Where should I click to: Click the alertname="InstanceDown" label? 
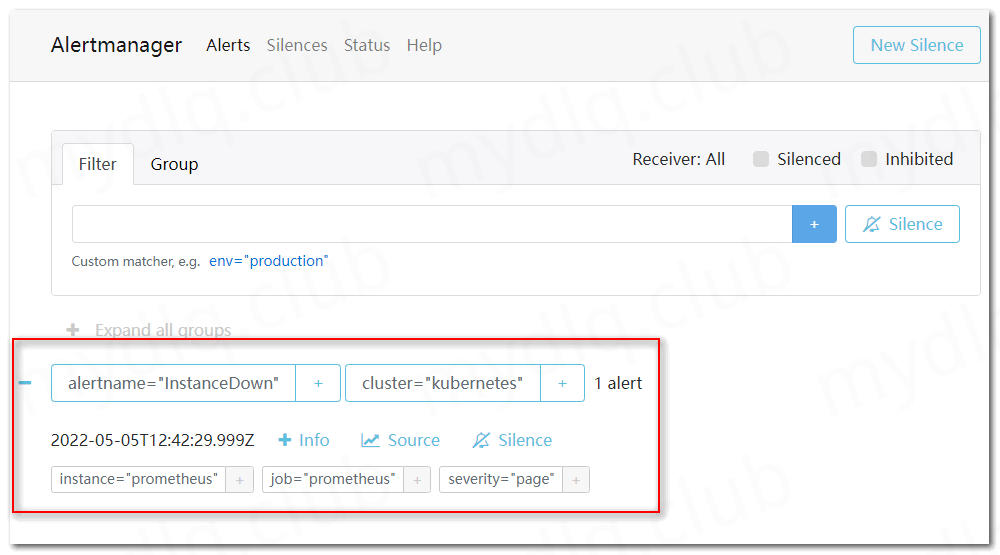click(173, 383)
